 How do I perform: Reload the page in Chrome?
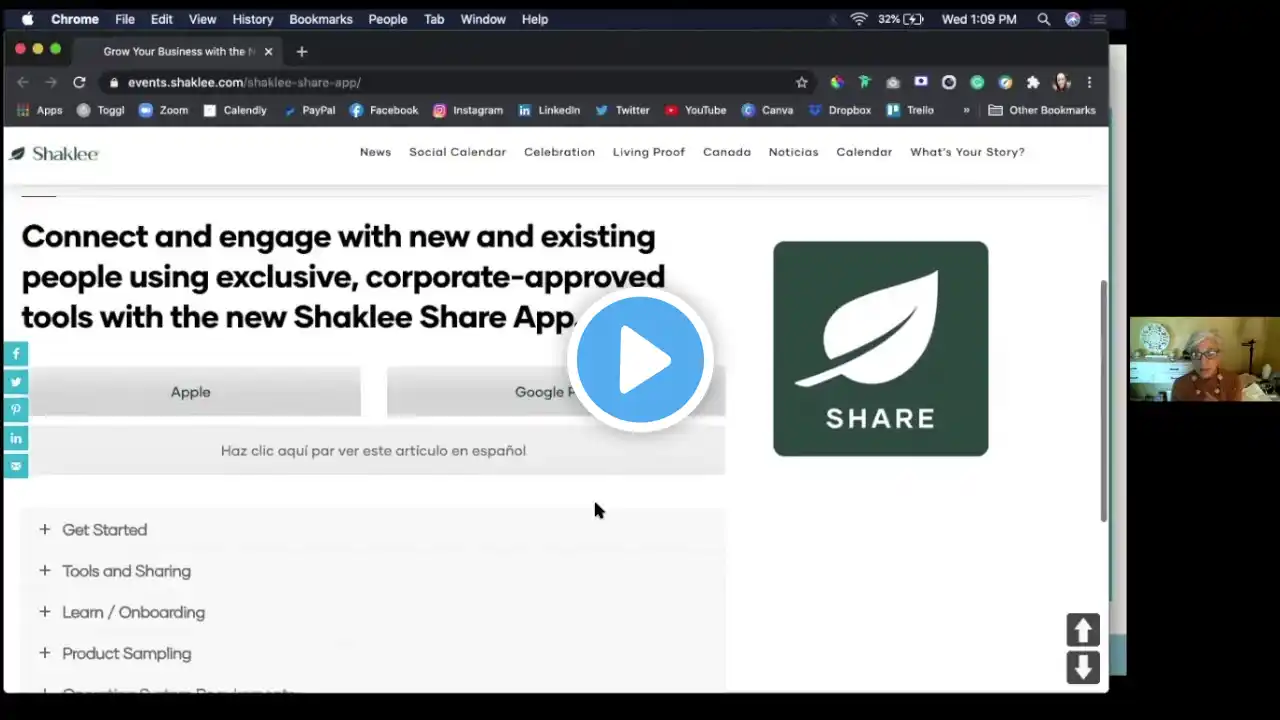click(79, 82)
